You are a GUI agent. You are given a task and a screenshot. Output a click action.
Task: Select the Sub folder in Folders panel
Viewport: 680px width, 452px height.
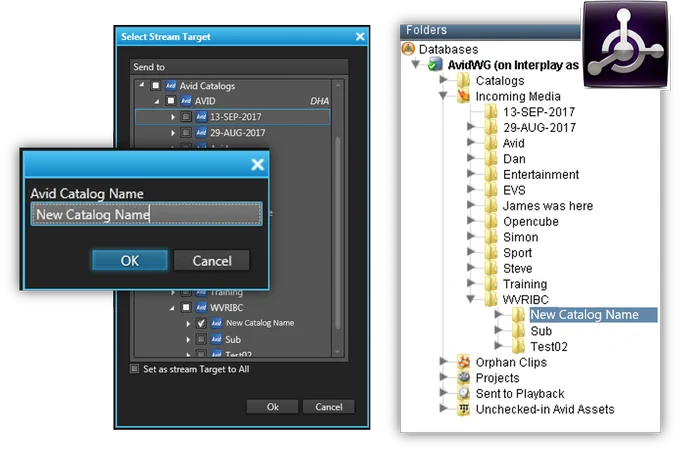541,331
